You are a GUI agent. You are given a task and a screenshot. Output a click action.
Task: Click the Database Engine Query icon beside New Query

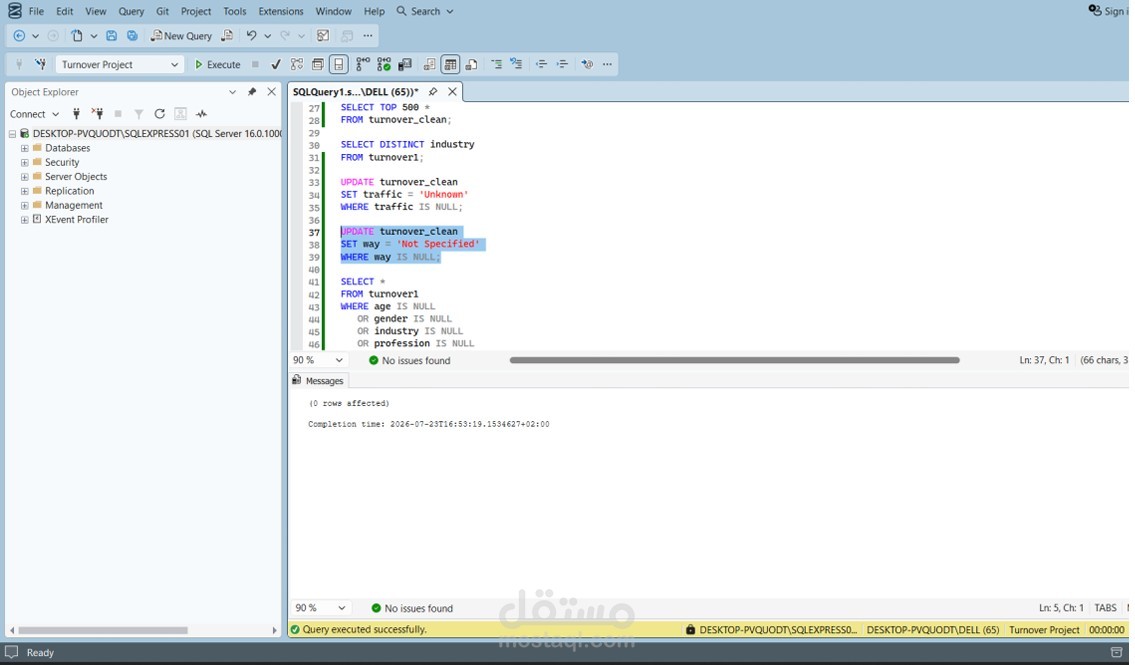tap(227, 35)
